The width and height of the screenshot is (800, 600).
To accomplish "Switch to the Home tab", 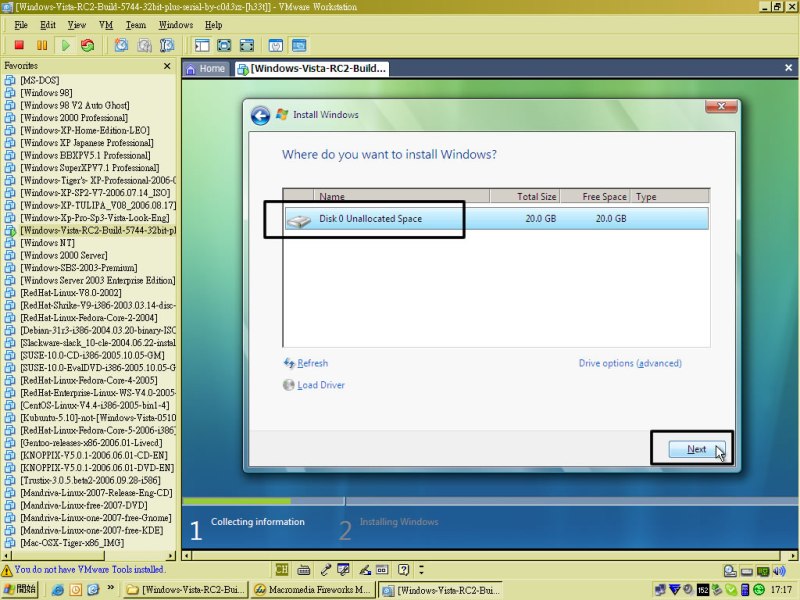I will pyautogui.click(x=206, y=68).
